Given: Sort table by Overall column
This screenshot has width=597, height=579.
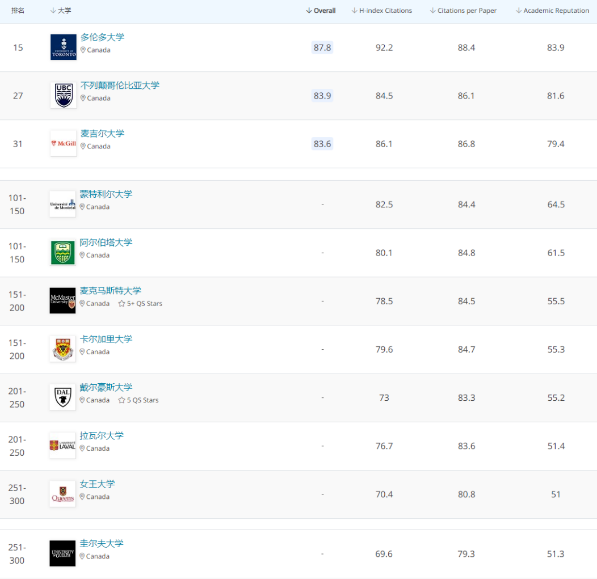Looking at the screenshot, I should 321,11.
